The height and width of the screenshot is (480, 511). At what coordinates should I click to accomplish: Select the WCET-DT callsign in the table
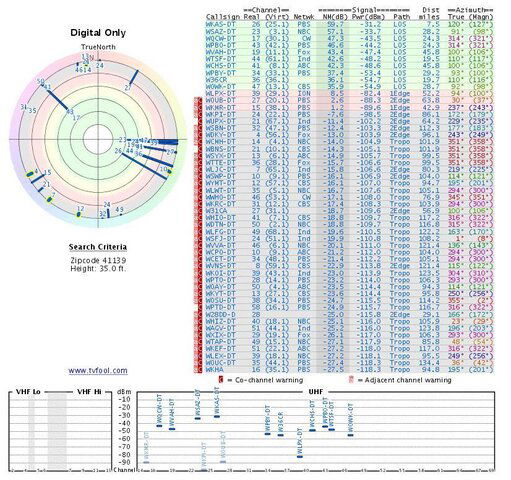pyautogui.click(x=220, y=259)
